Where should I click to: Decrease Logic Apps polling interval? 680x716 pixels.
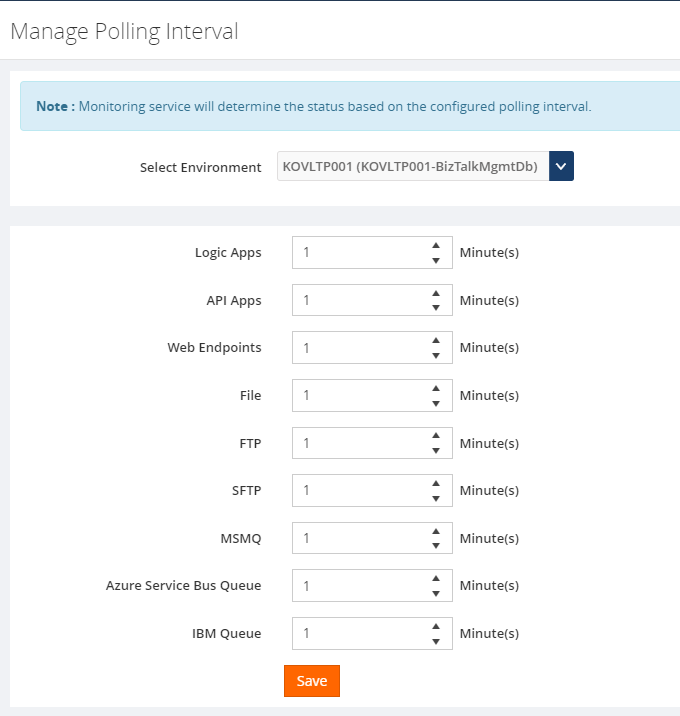click(436, 261)
